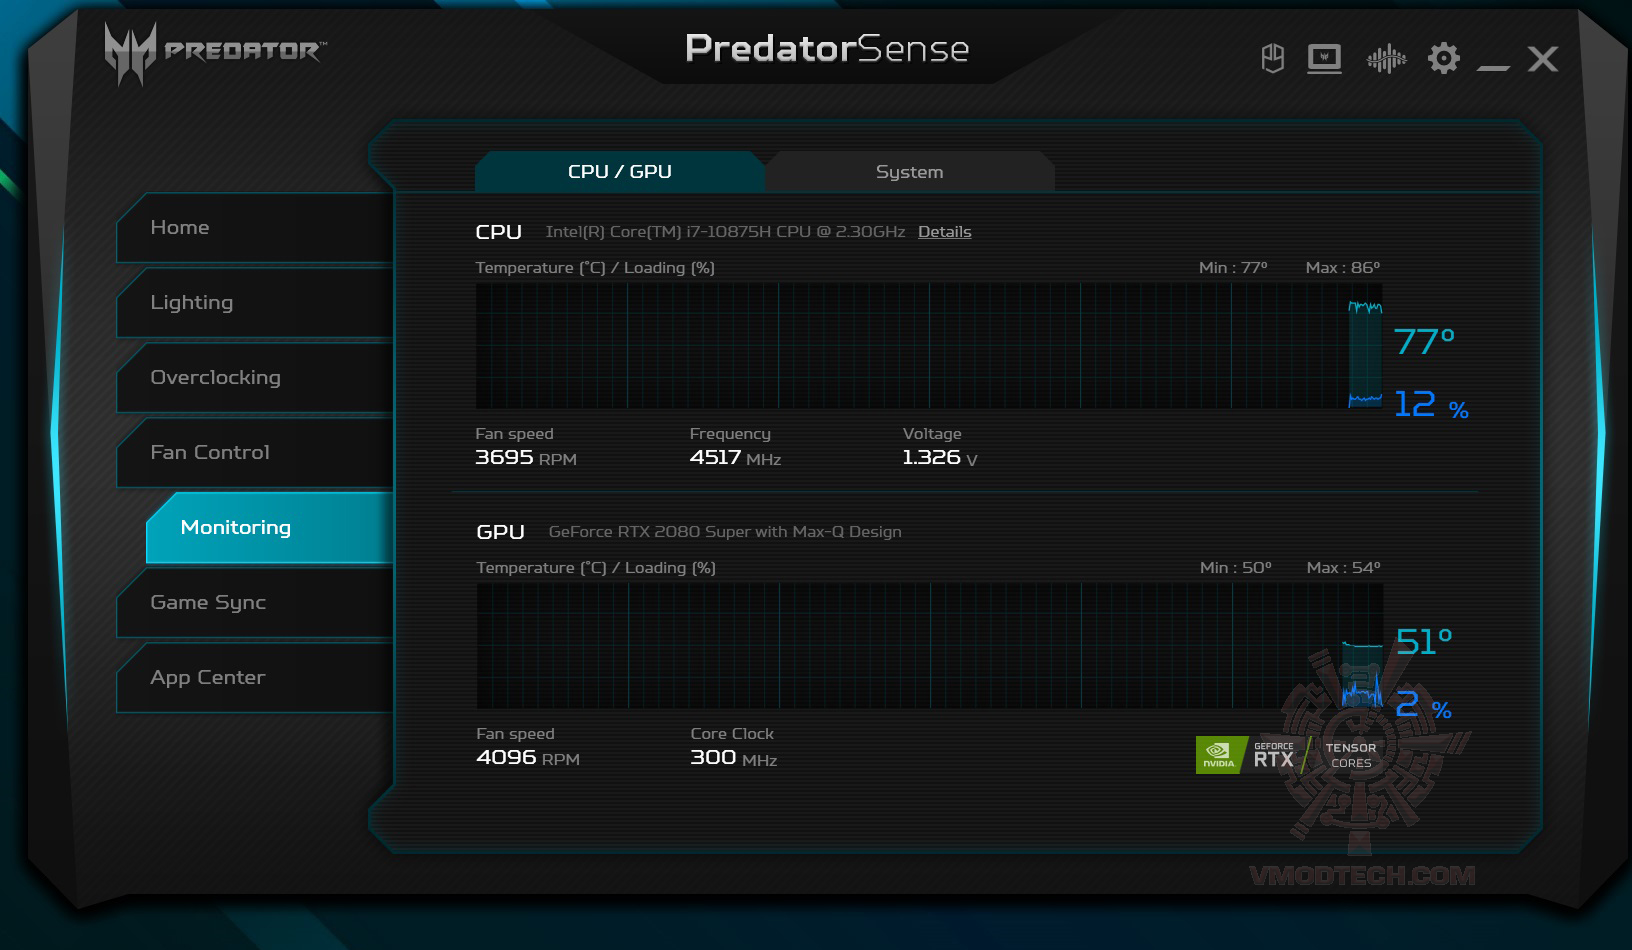Viewport: 1632px width, 950px height.
Task: Open App Center in the sidebar
Action: [255, 678]
